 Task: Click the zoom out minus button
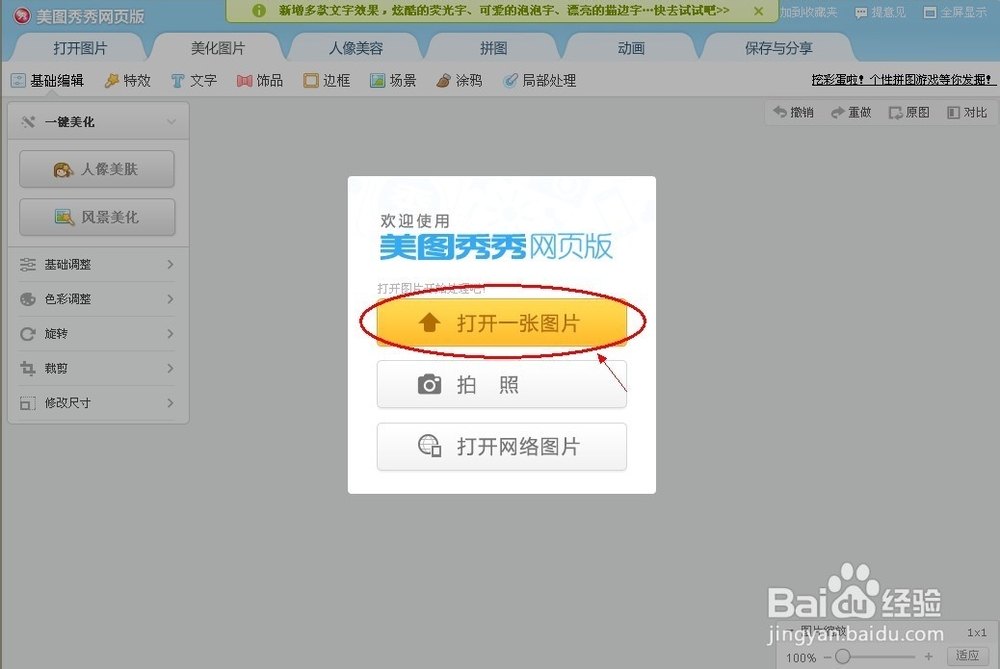coord(827,657)
